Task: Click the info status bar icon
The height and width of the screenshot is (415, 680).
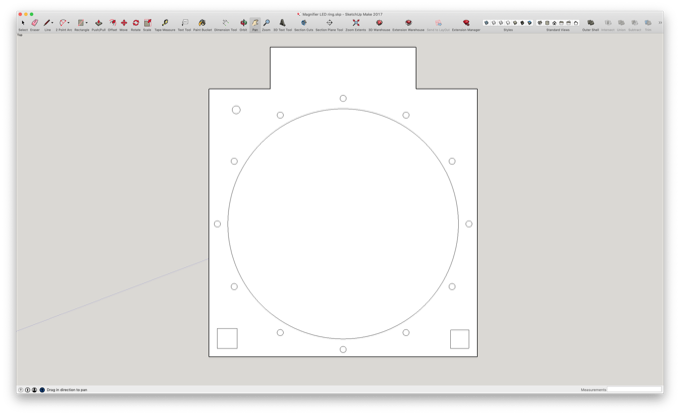Action: (27, 390)
